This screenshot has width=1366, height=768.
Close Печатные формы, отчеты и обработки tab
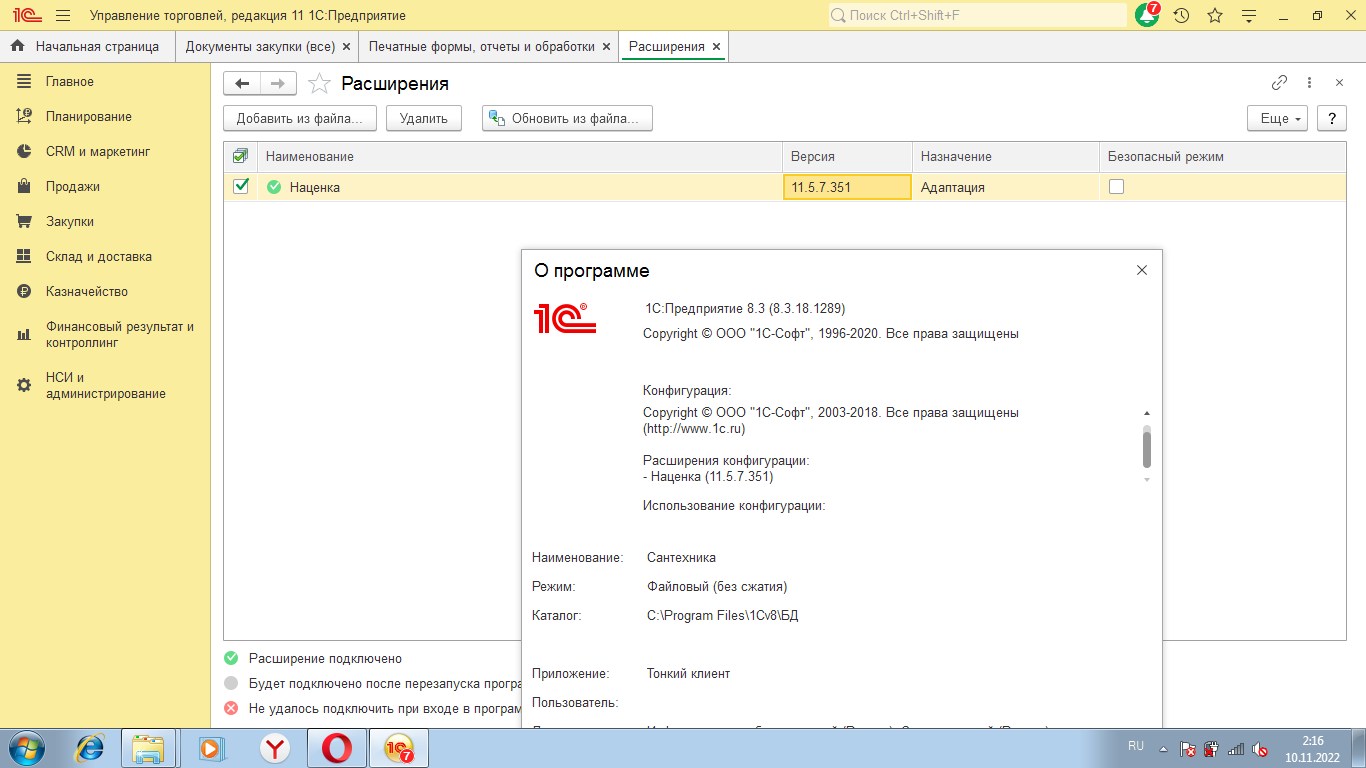click(606, 47)
